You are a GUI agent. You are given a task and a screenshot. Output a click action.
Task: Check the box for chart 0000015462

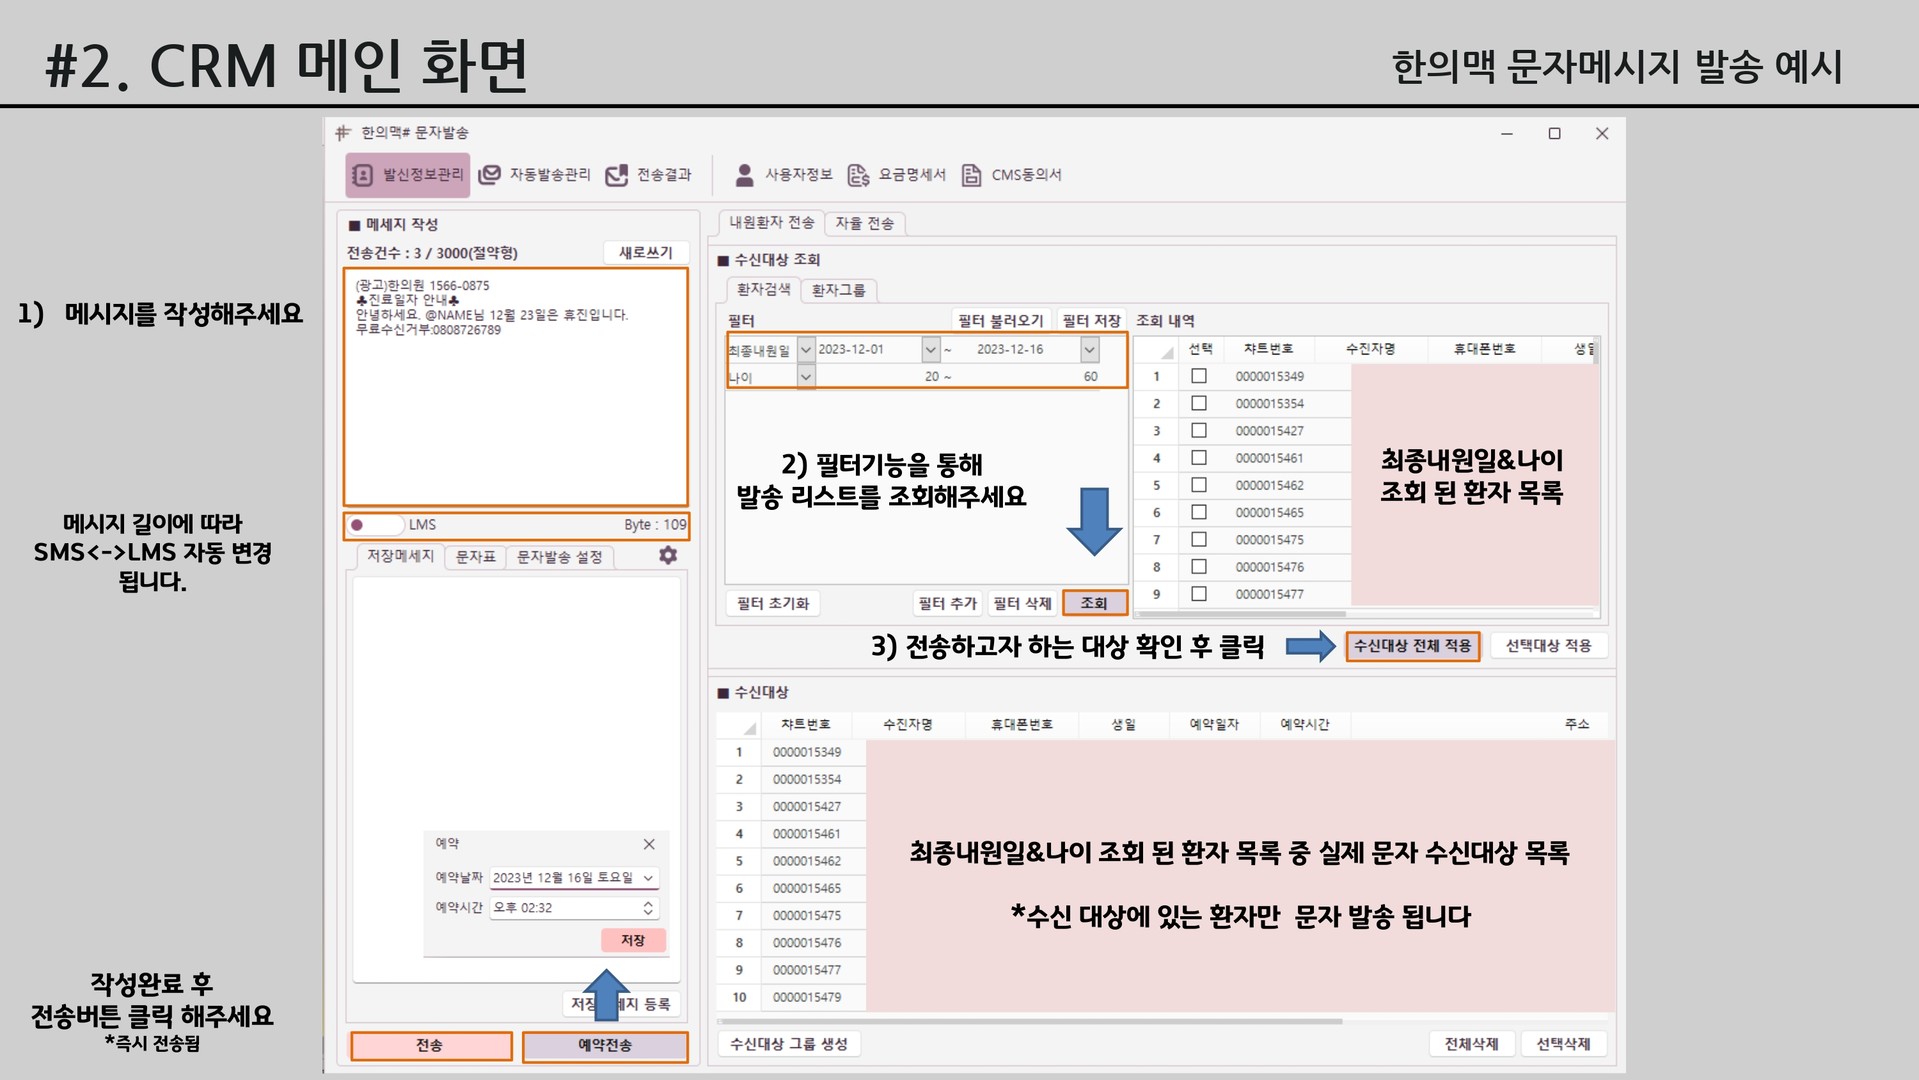tap(1199, 485)
